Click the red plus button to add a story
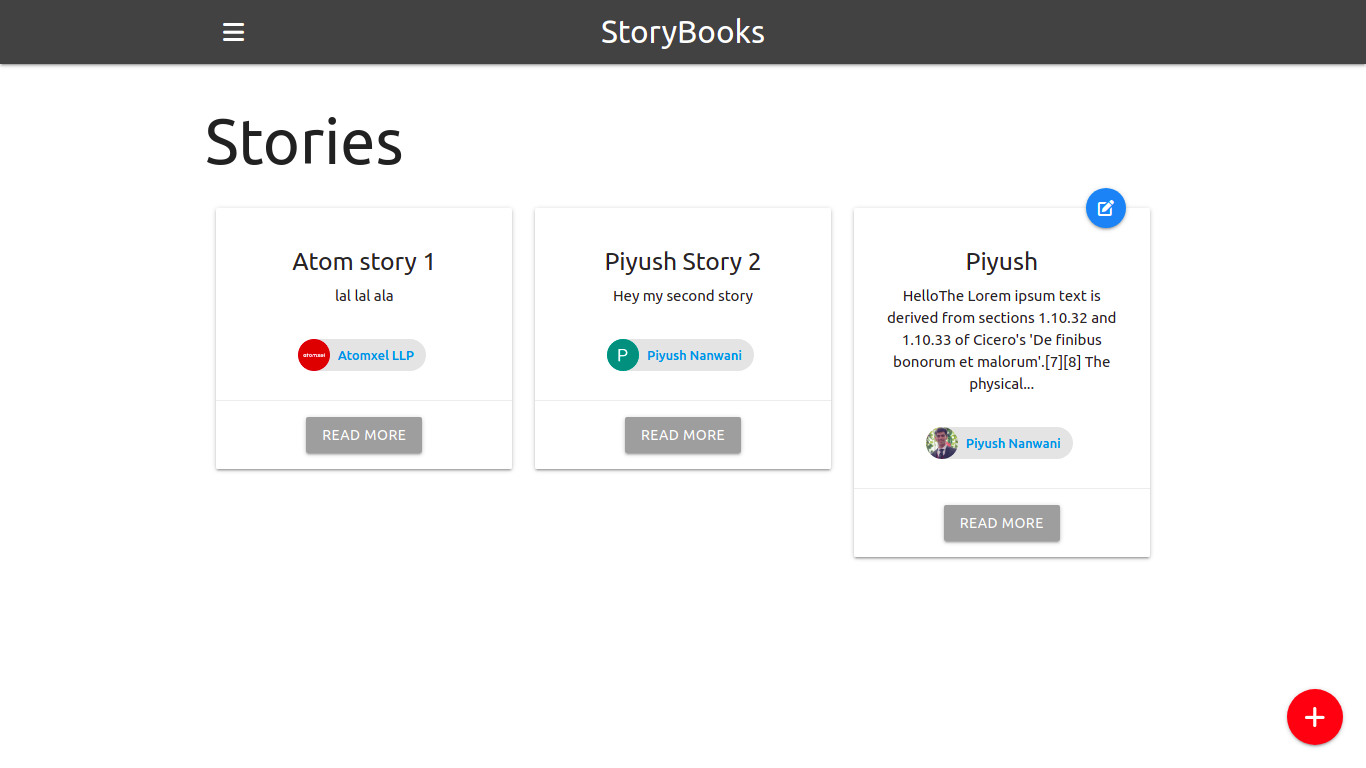 coord(1314,717)
